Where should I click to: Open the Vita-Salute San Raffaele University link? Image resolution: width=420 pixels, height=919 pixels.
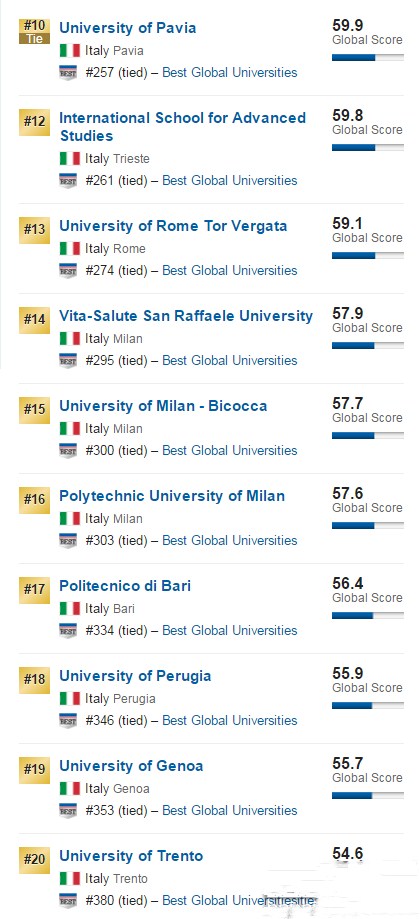click(x=186, y=316)
